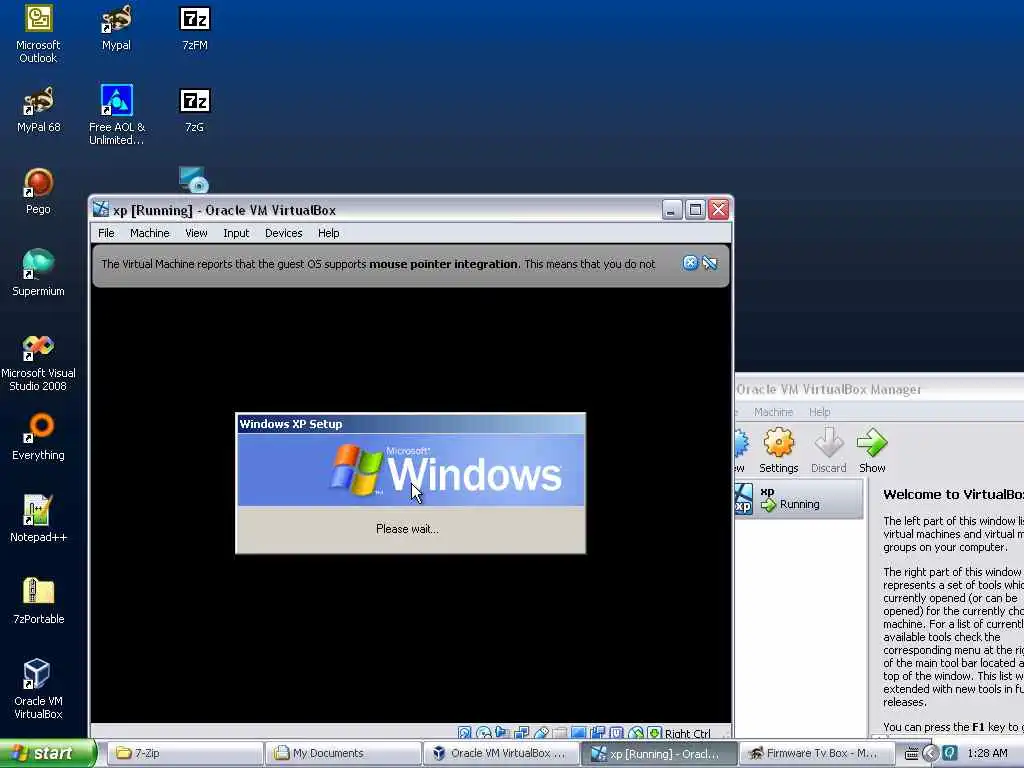Select the Supermium desktop shortcut
Viewport: 1024px width, 768px height.
38,274
